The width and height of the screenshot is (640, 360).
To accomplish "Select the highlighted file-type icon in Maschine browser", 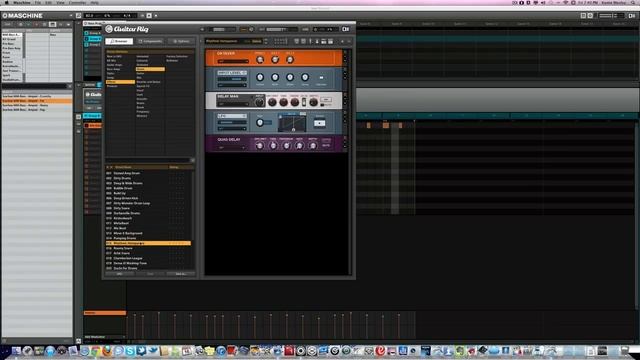I will [52, 24].
